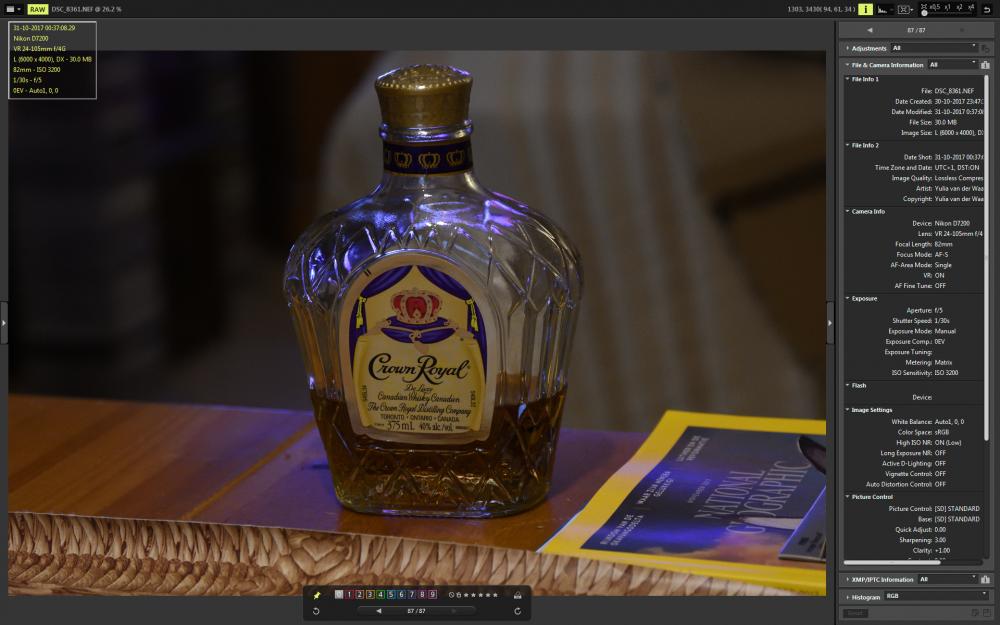This screenshot has height=625, width=1000.
Task: Apply label 5 to the image
Action: pyautogui.click(x=391, y=594)
